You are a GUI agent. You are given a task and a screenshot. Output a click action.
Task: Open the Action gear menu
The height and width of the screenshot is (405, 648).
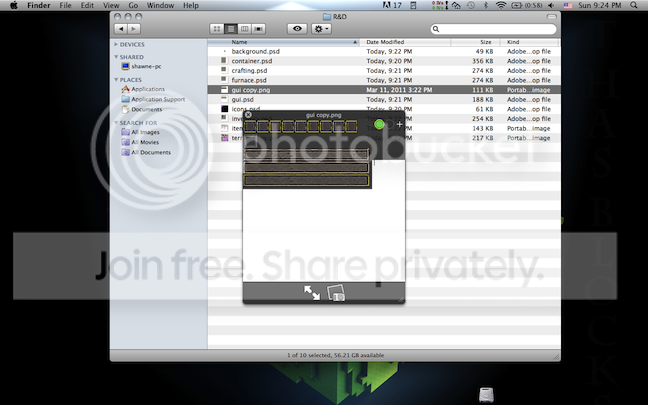[x=322, y=29]
